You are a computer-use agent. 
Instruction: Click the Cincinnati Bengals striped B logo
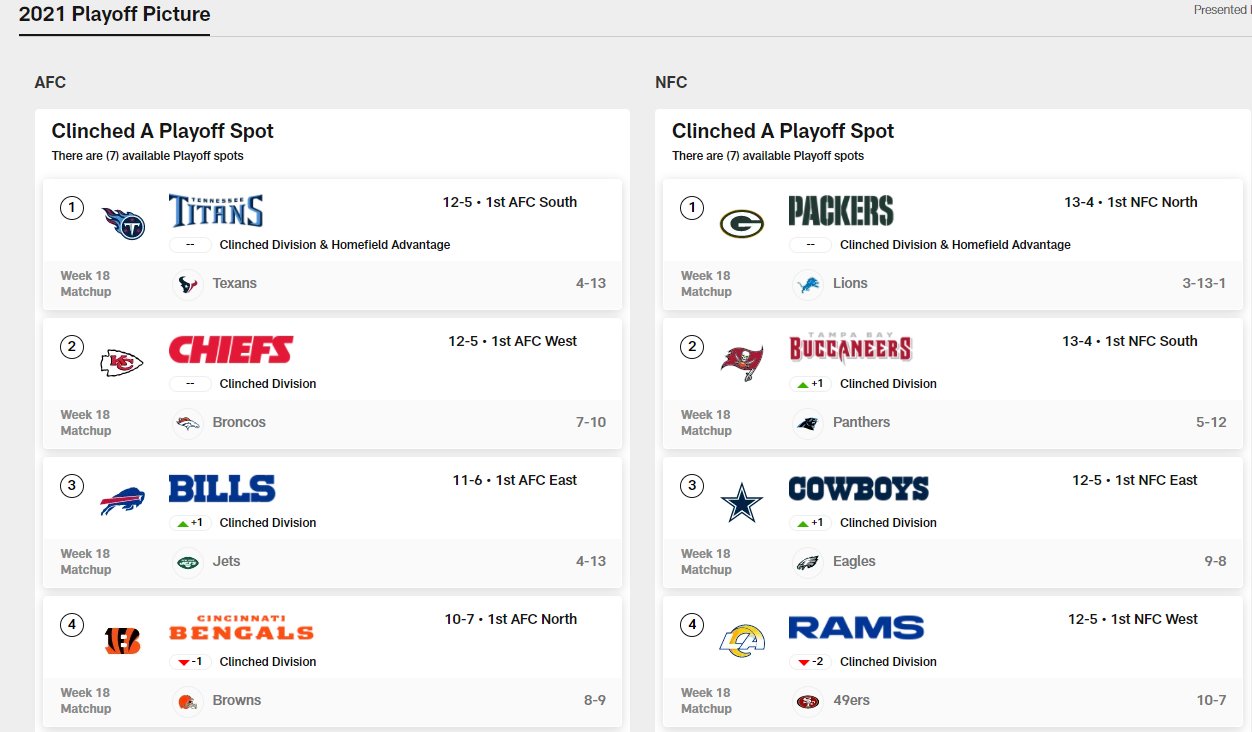tap(122, 640)
